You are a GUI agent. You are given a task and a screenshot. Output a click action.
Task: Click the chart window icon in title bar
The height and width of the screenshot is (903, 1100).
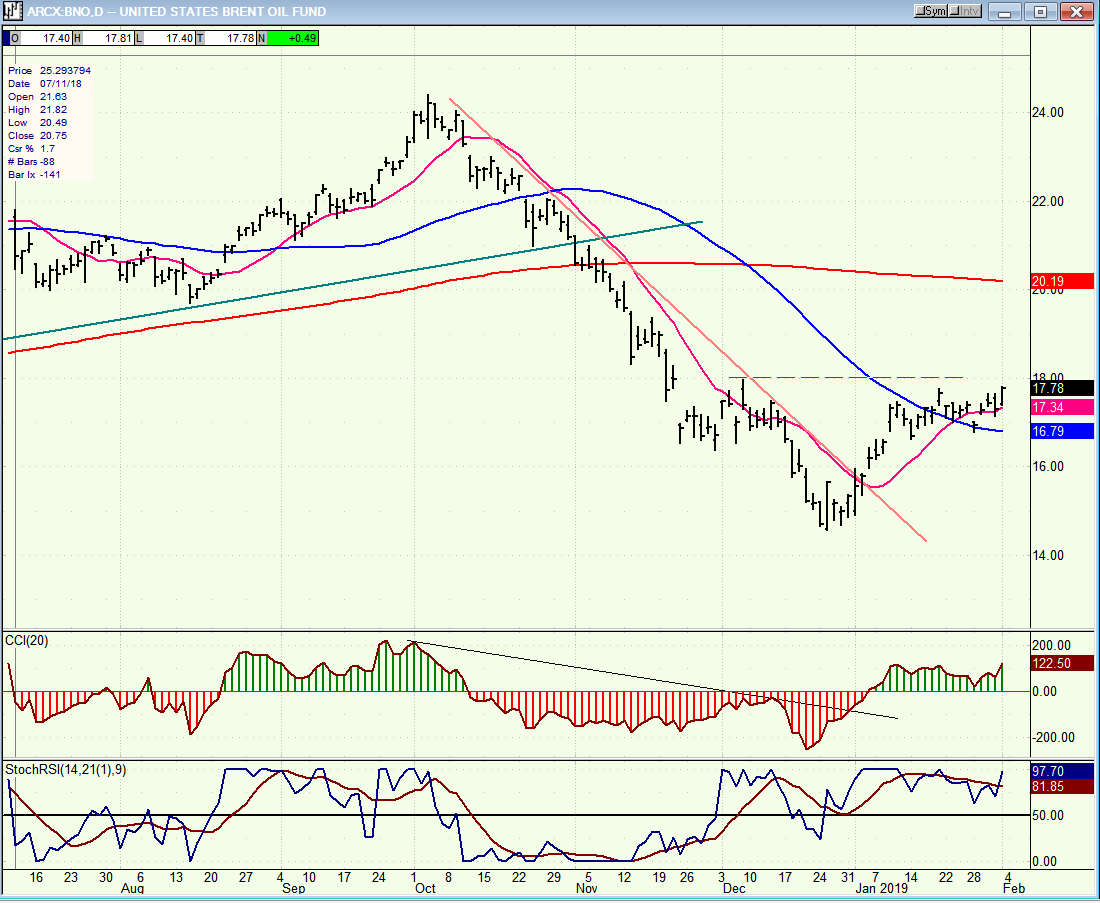(x=13, y=11)
